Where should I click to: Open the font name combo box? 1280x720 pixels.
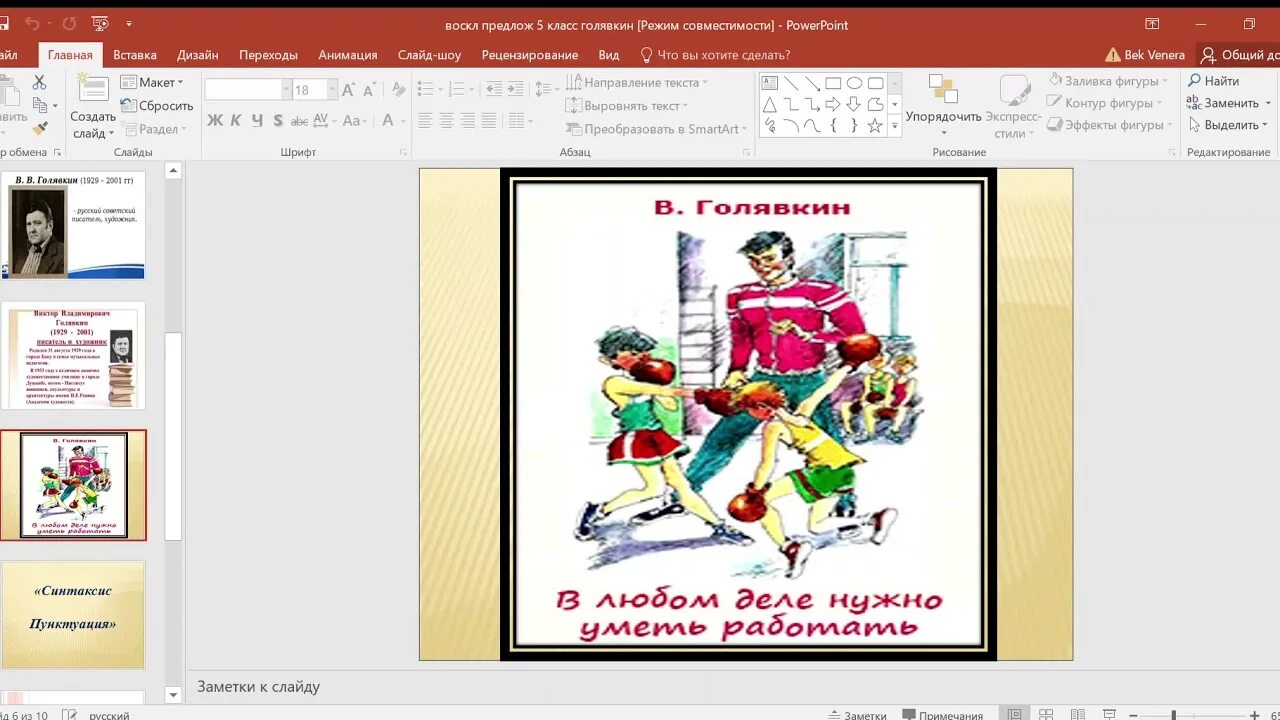(246, 90)
